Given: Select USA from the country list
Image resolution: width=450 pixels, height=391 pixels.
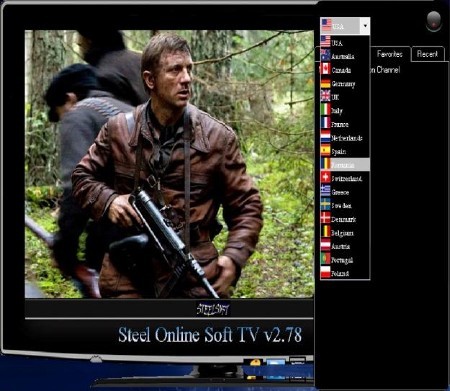Looking at the screenshot, I should click(x=345, y=42).
